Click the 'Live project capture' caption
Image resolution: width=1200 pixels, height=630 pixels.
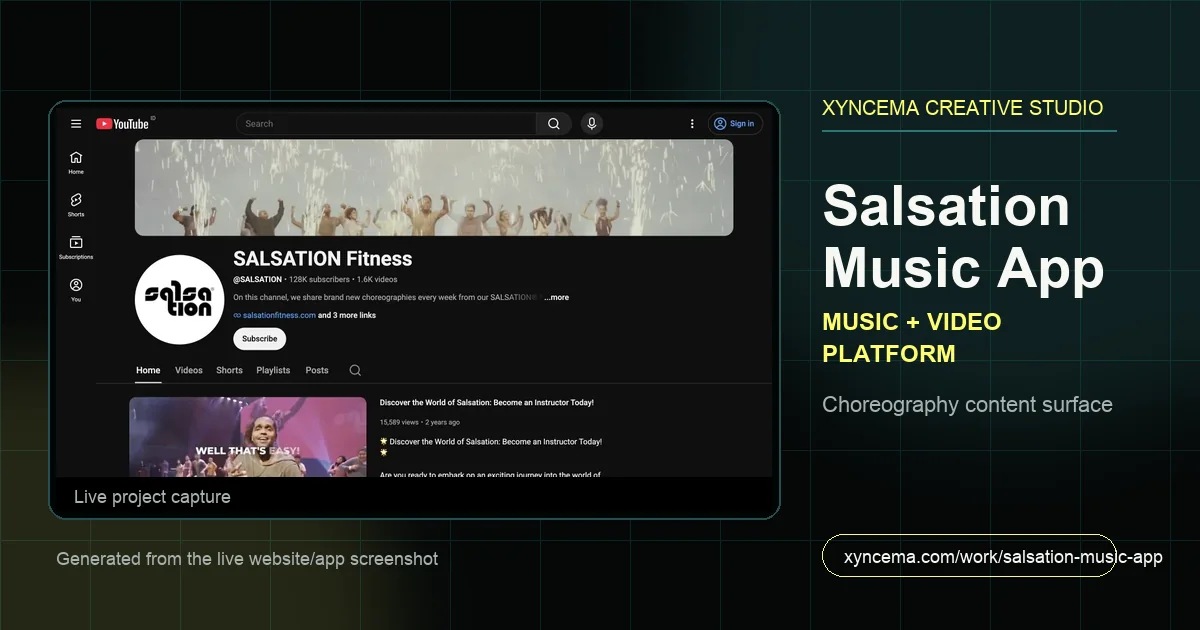[x=152, y=497]
